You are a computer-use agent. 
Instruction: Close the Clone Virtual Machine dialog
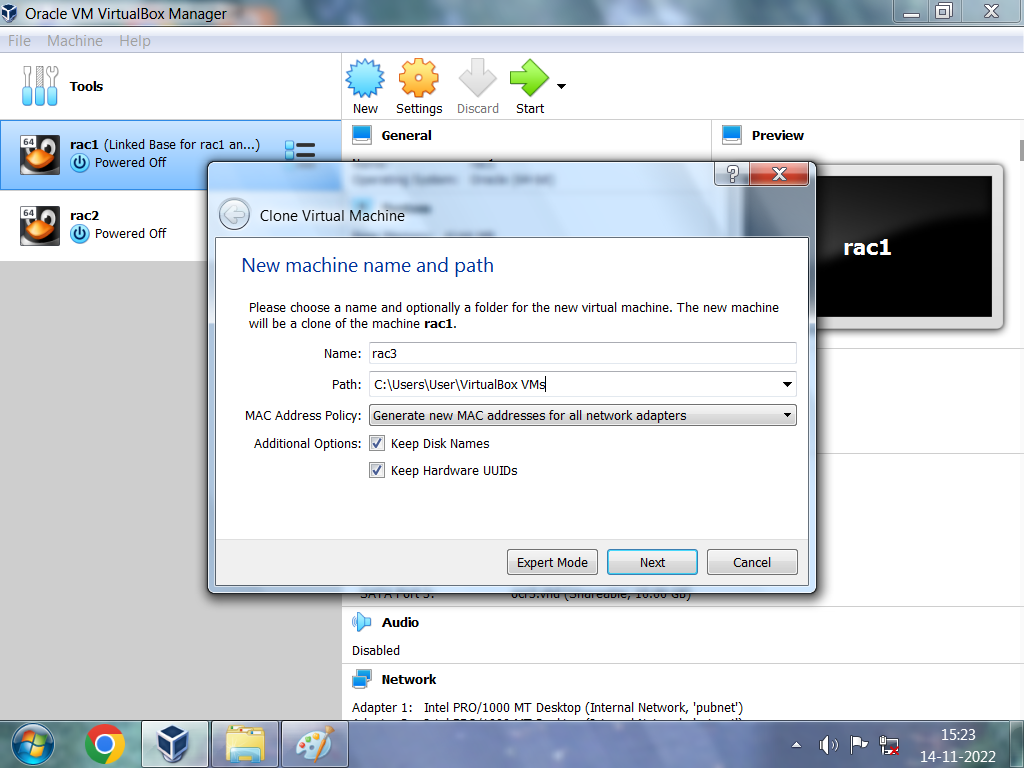tap(779, 174)
